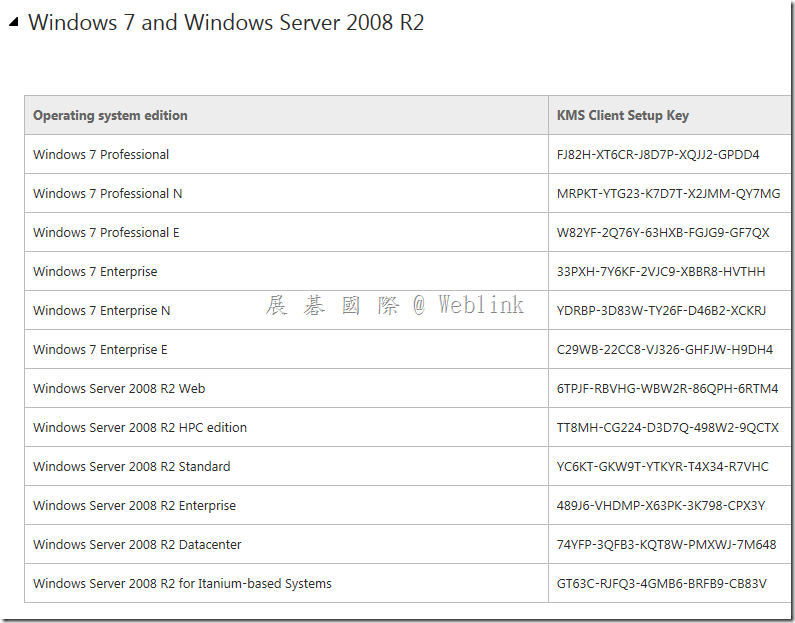
Task: Collapse the Windows 7 and Server 2008 R2 section
Action: pyautogui.click(x=14, y=22)
